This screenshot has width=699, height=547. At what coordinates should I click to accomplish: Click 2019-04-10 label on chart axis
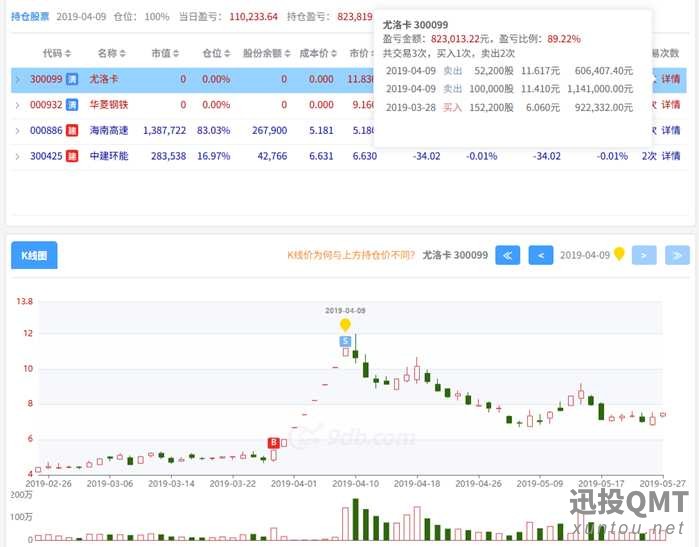[355, 484]
